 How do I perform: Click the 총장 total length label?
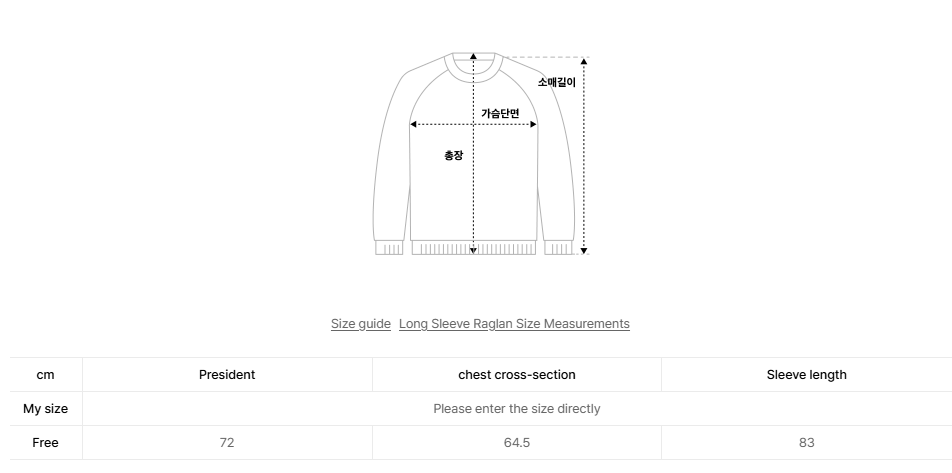454,156
